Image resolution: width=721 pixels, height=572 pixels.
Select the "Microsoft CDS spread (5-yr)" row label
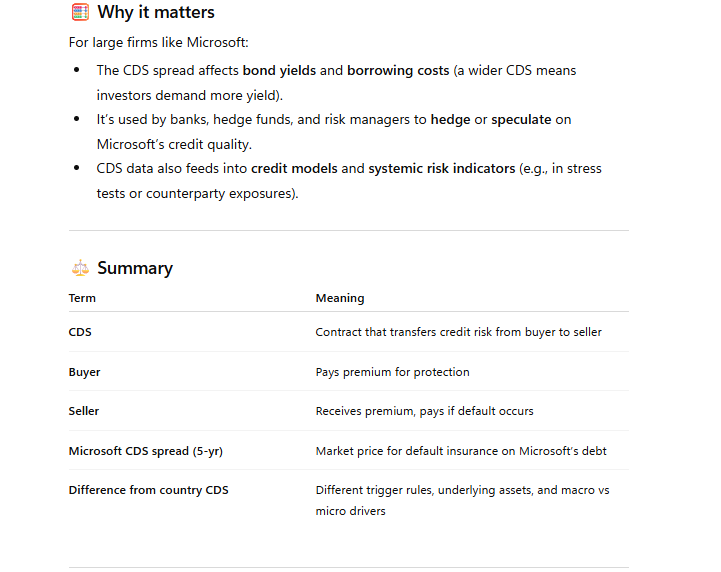(145, 451)
